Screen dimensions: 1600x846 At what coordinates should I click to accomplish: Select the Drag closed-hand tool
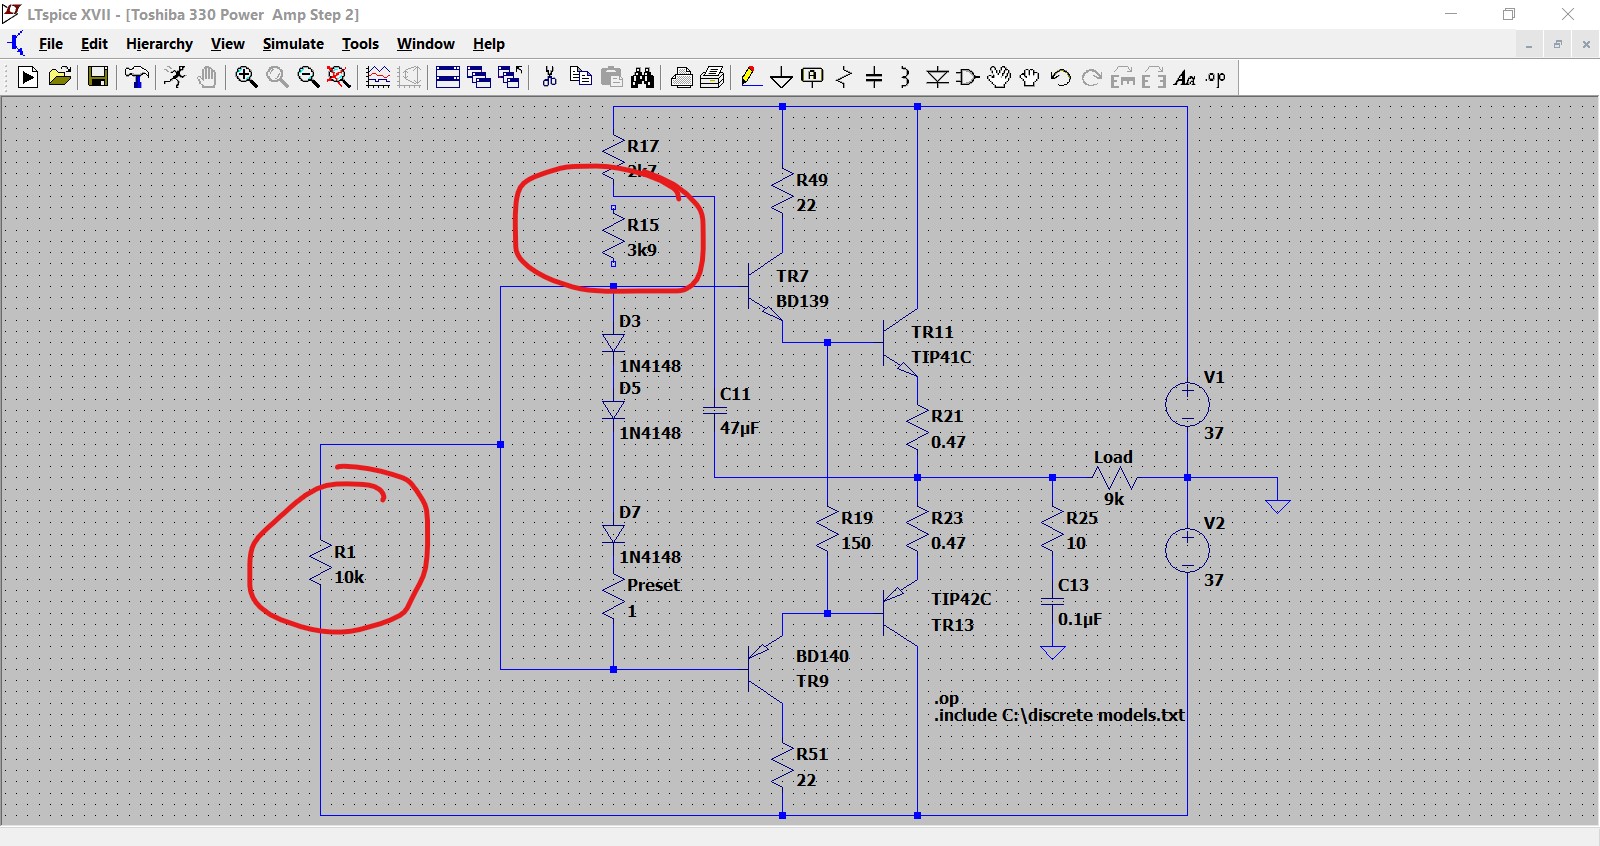[1030, 77]
